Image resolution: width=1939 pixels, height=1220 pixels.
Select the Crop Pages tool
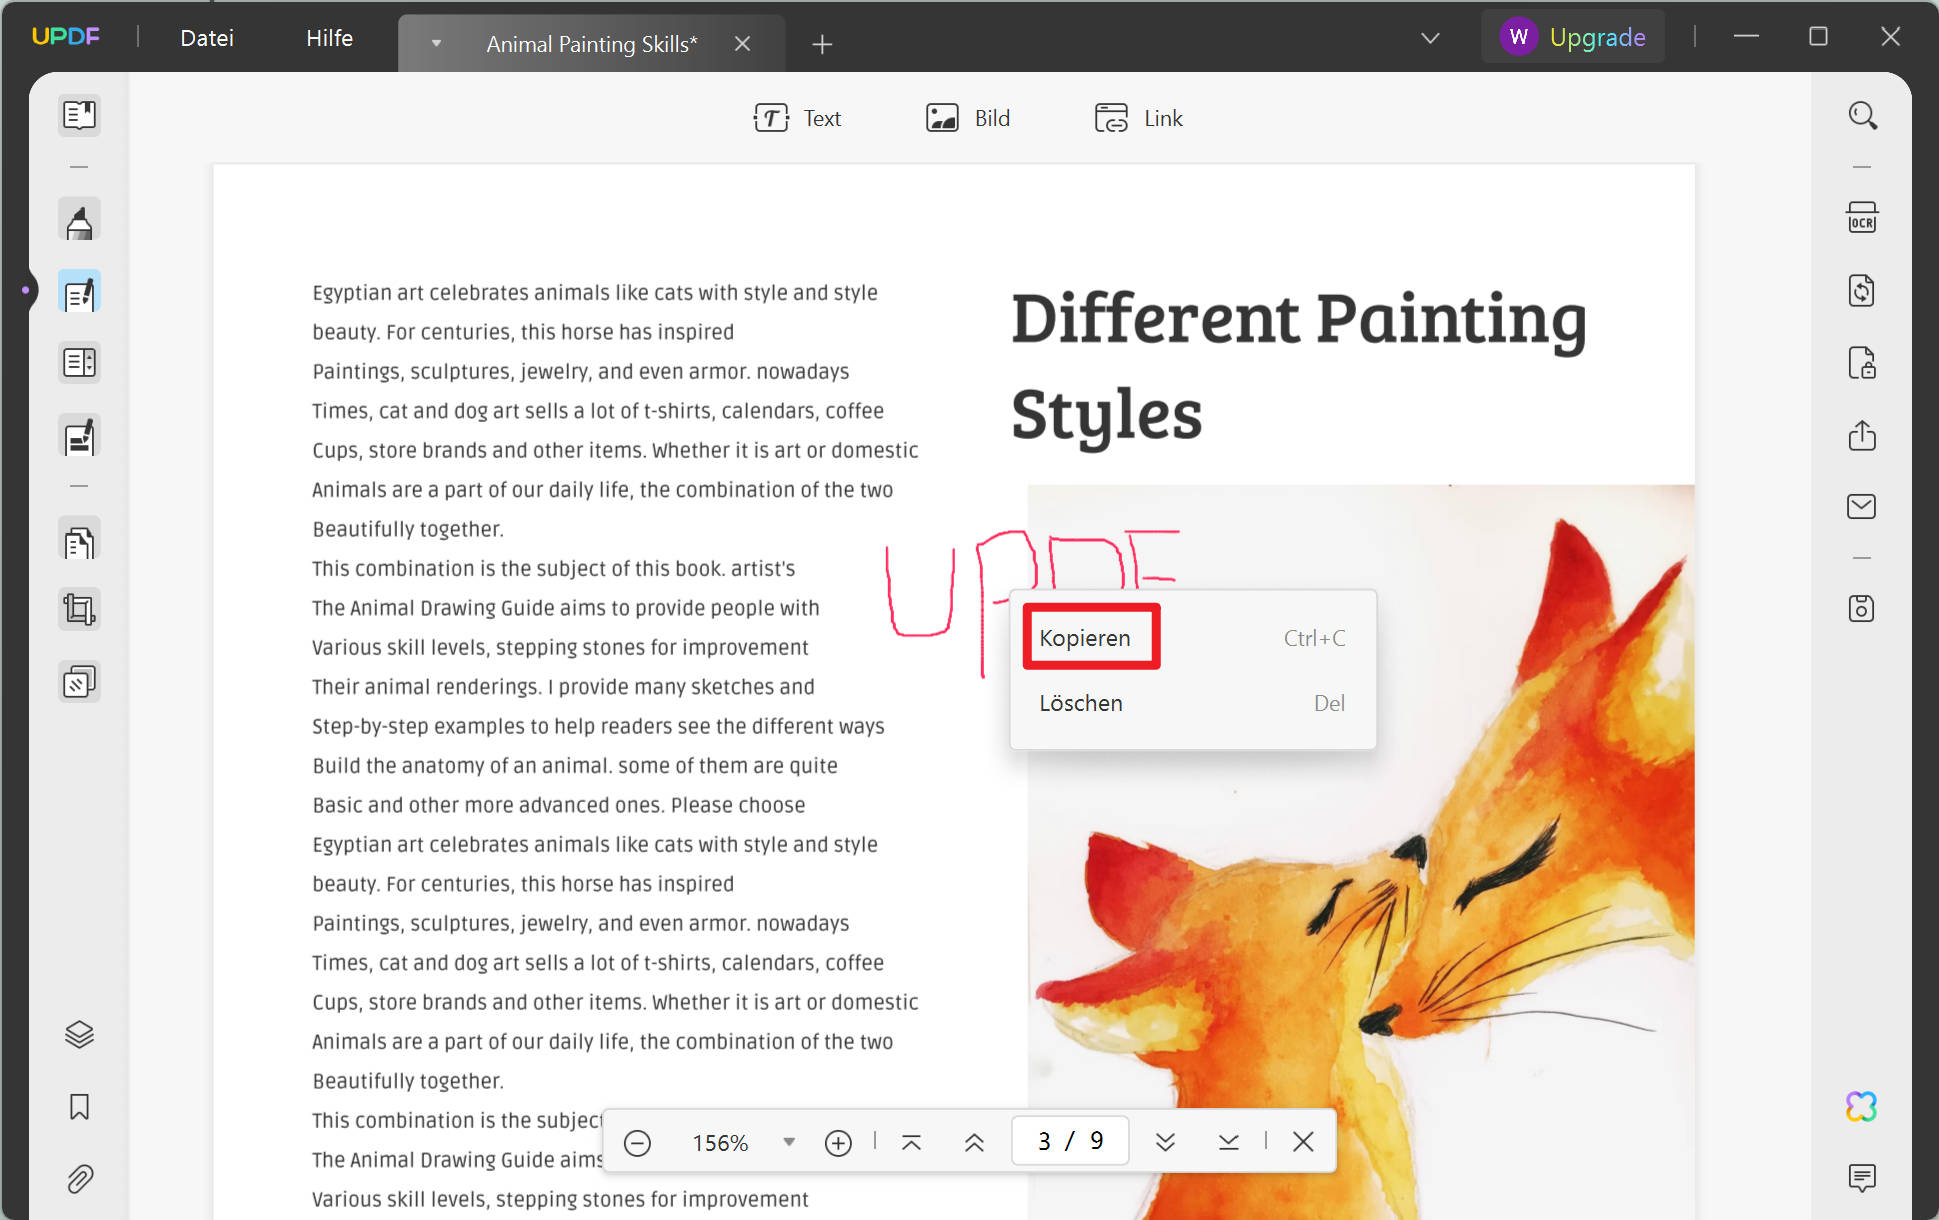click(x=79, y=609)
